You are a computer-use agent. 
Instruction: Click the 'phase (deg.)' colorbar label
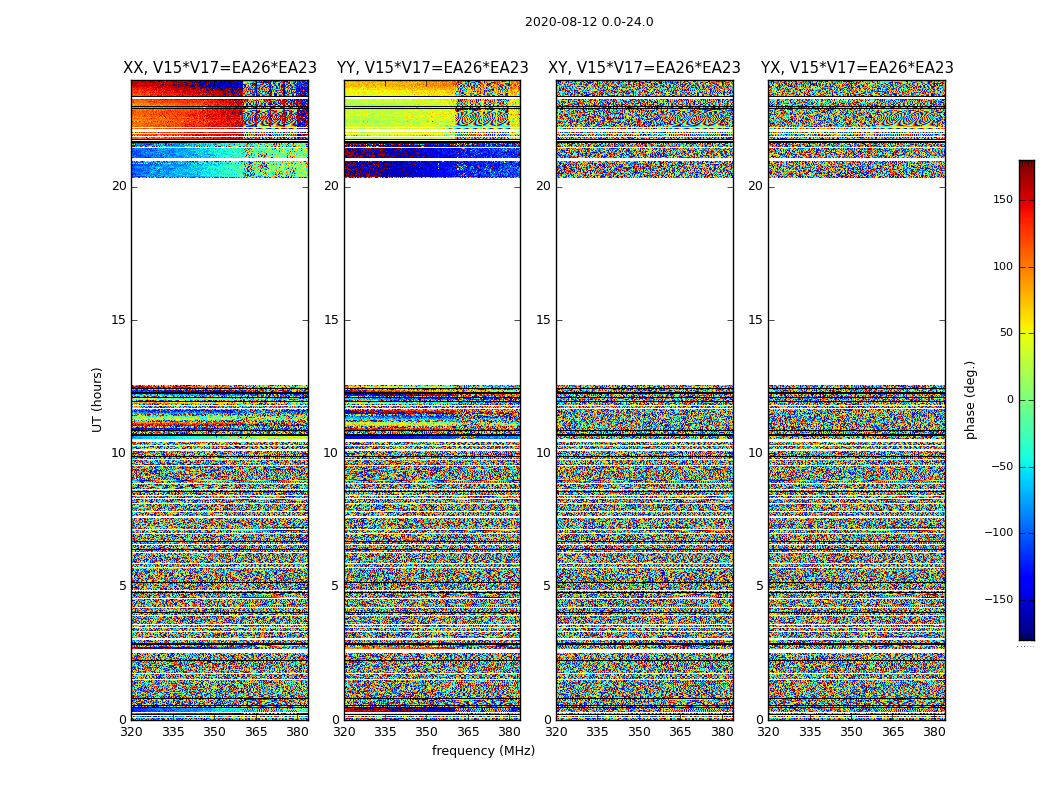pos(970,400)
